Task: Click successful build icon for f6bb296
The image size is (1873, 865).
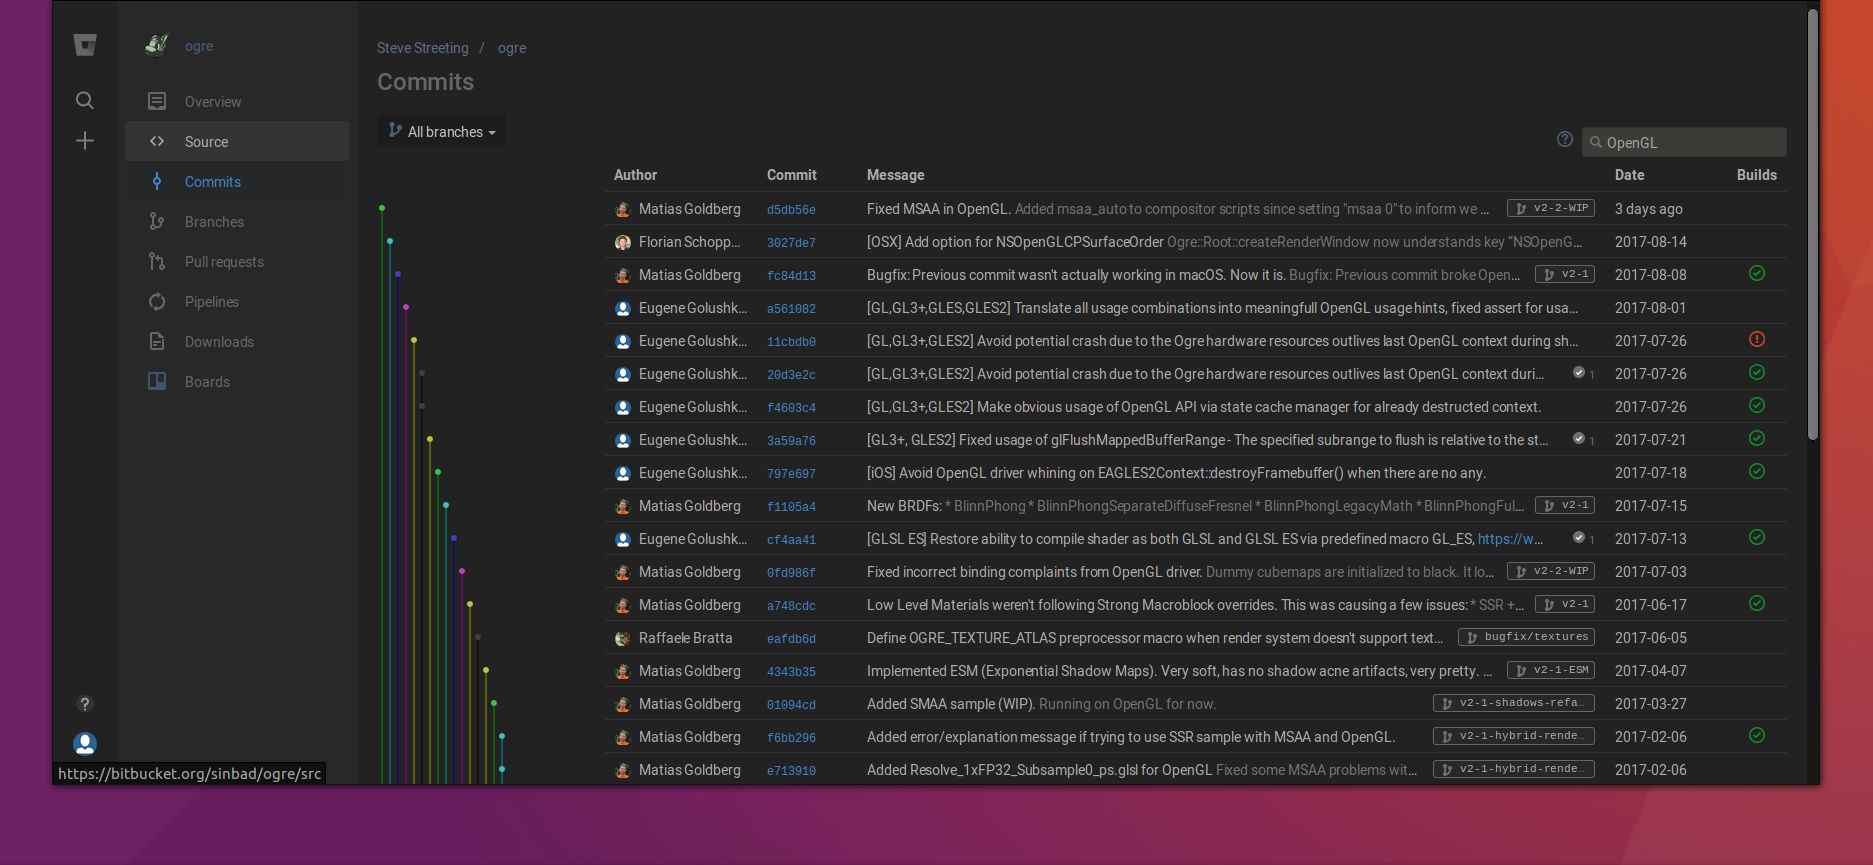Action: [1757, 735]
